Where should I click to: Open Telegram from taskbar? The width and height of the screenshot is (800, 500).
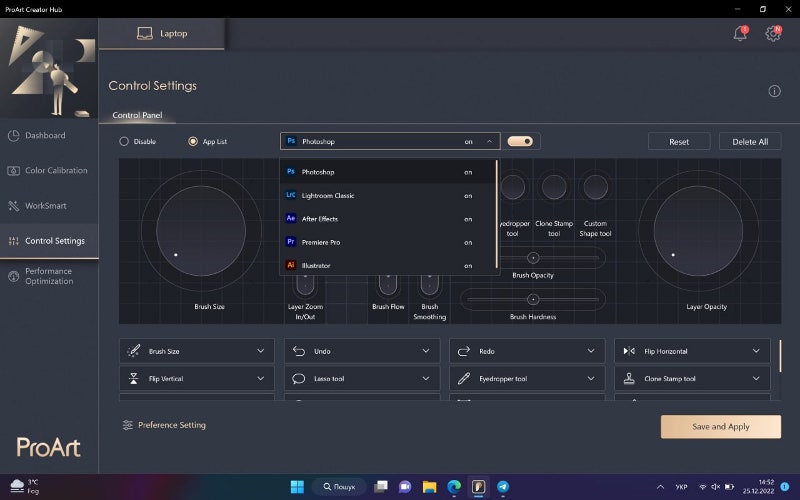(x=503, y=487)
